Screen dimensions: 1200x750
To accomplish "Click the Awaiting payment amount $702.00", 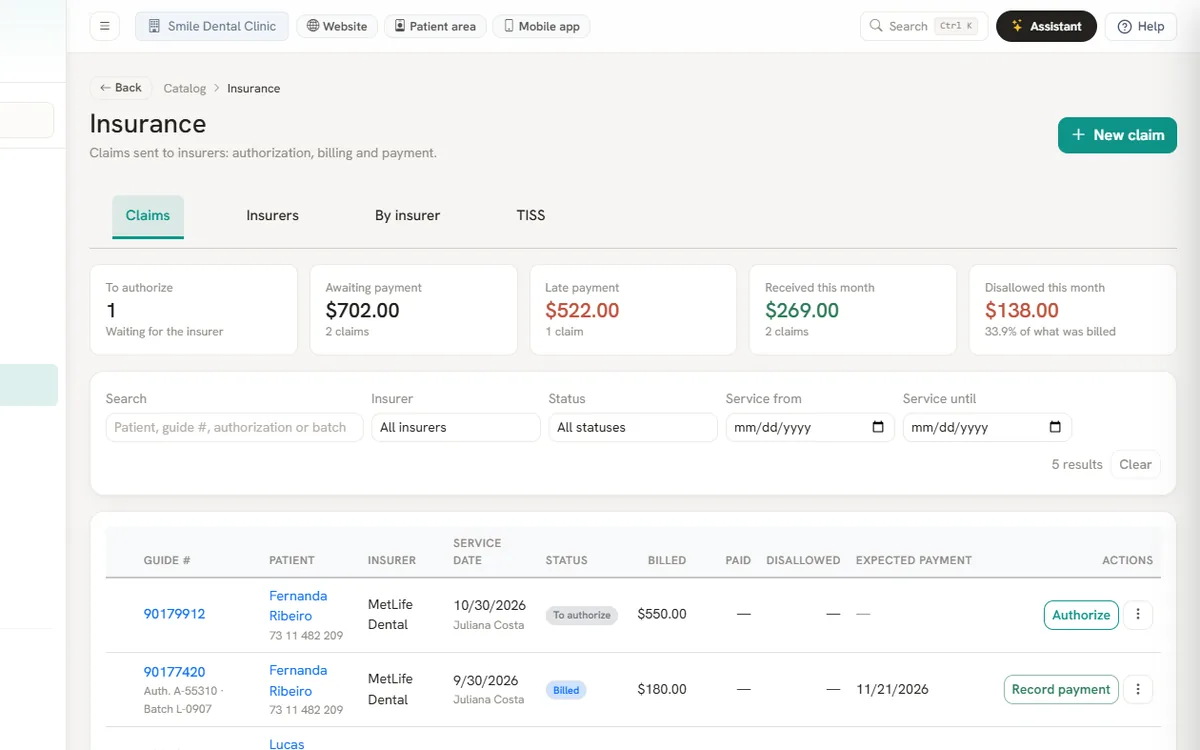I will point(362,310).
